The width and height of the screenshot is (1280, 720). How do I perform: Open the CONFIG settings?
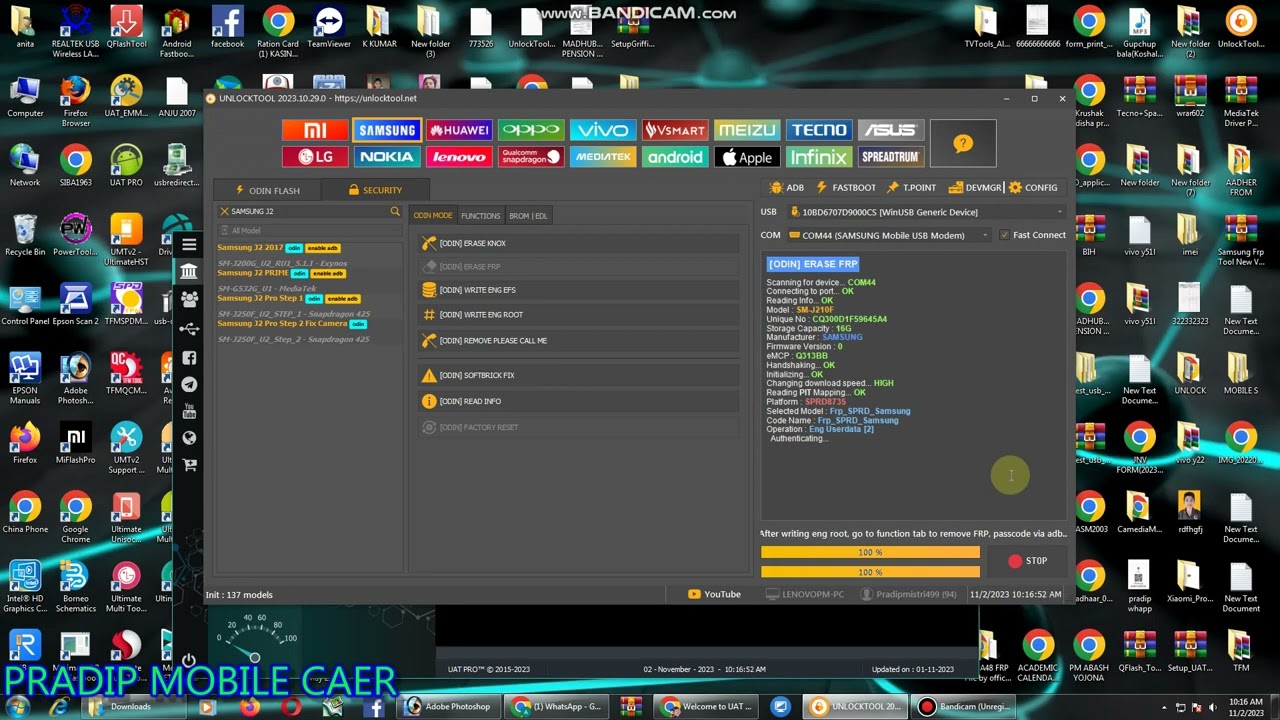[x=1033, y=188]
